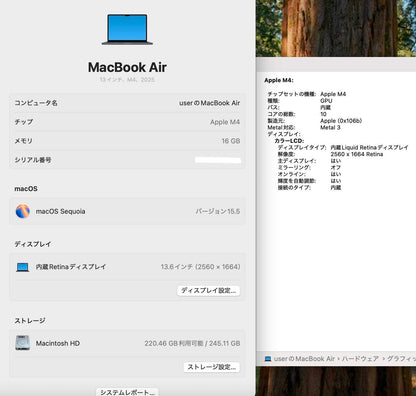Image resolution: width=416 pixels, height=396 pixels.
Task: Click the redacted serial number field
Action: tap(218, 160)
